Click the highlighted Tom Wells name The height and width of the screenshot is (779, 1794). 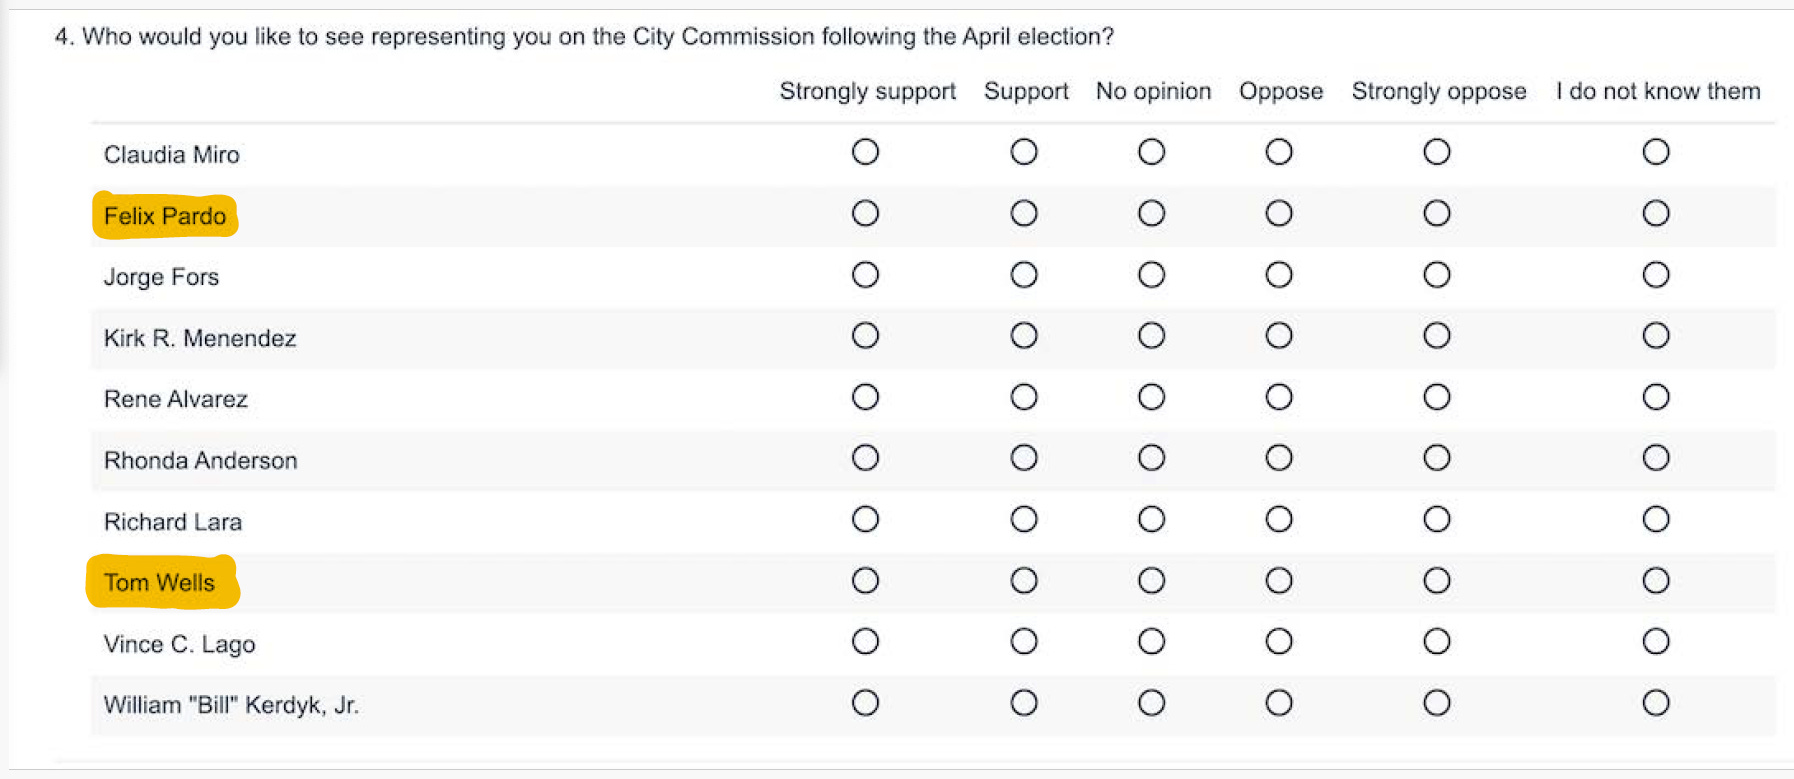(x=160, y=583)
